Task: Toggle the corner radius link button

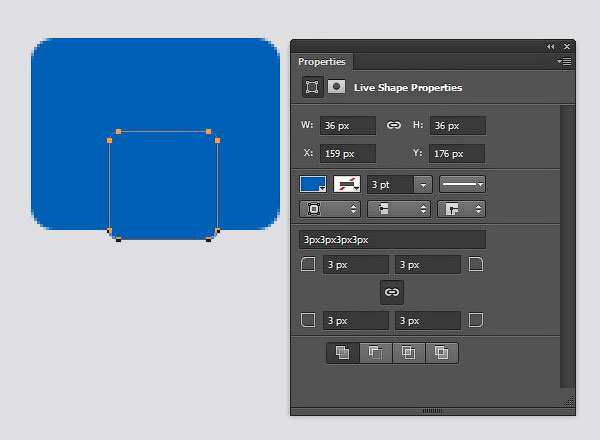Action: 391,292
